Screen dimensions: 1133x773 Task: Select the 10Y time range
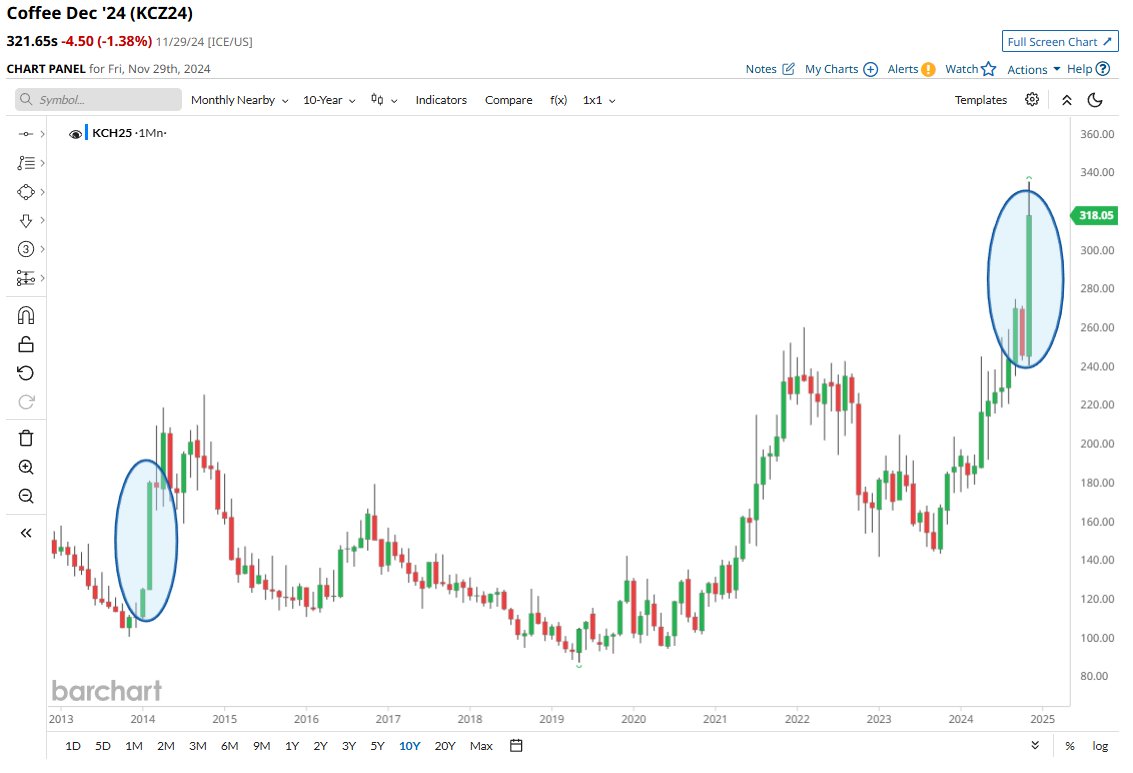coord(410,746)
